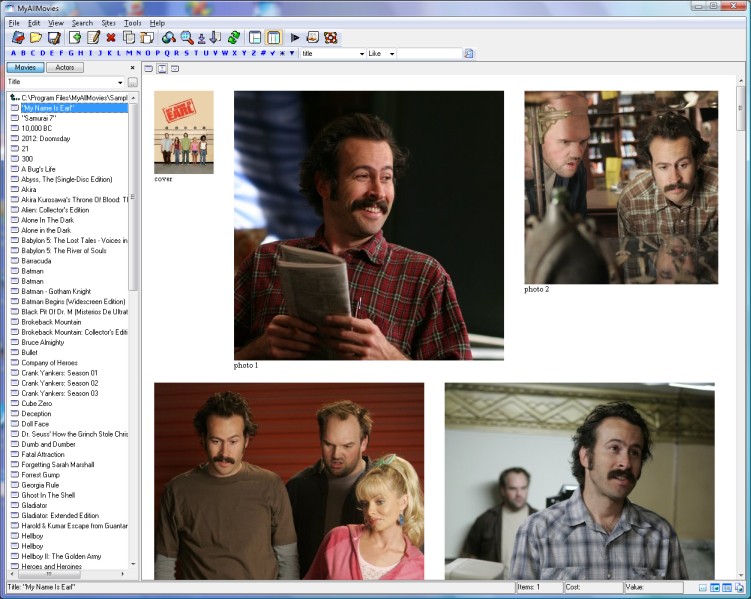This screenshot has width=751, height=599.
Task: Open the Help menu
Action: 157,23
